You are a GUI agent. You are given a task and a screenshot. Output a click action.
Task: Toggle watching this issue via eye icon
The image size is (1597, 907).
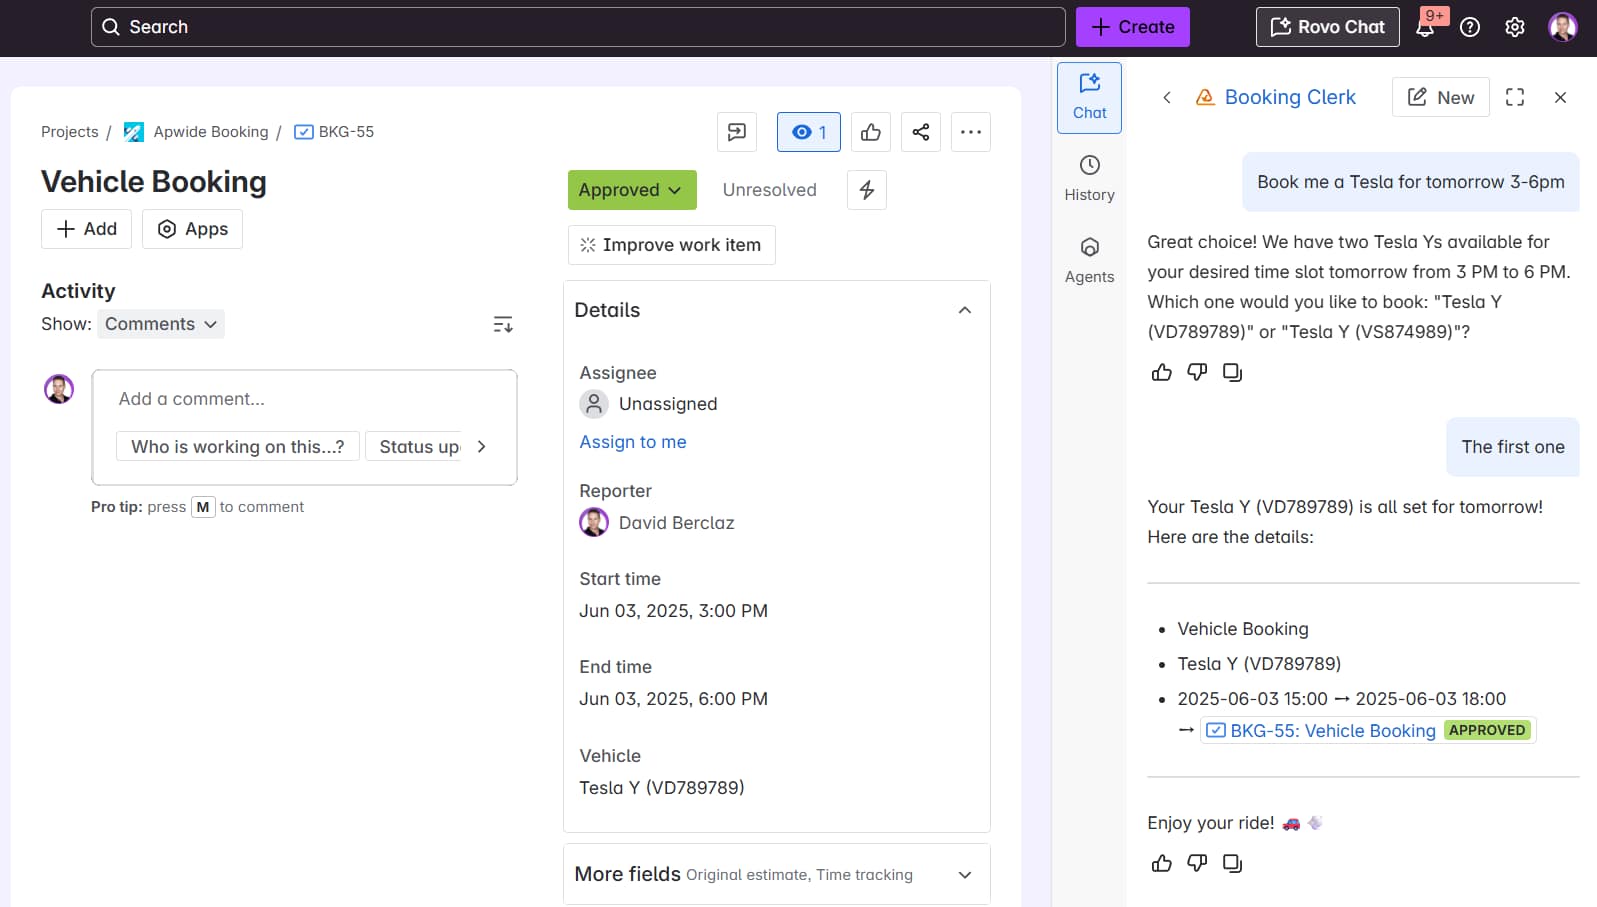pyautogui.click(x=808, y=132)
